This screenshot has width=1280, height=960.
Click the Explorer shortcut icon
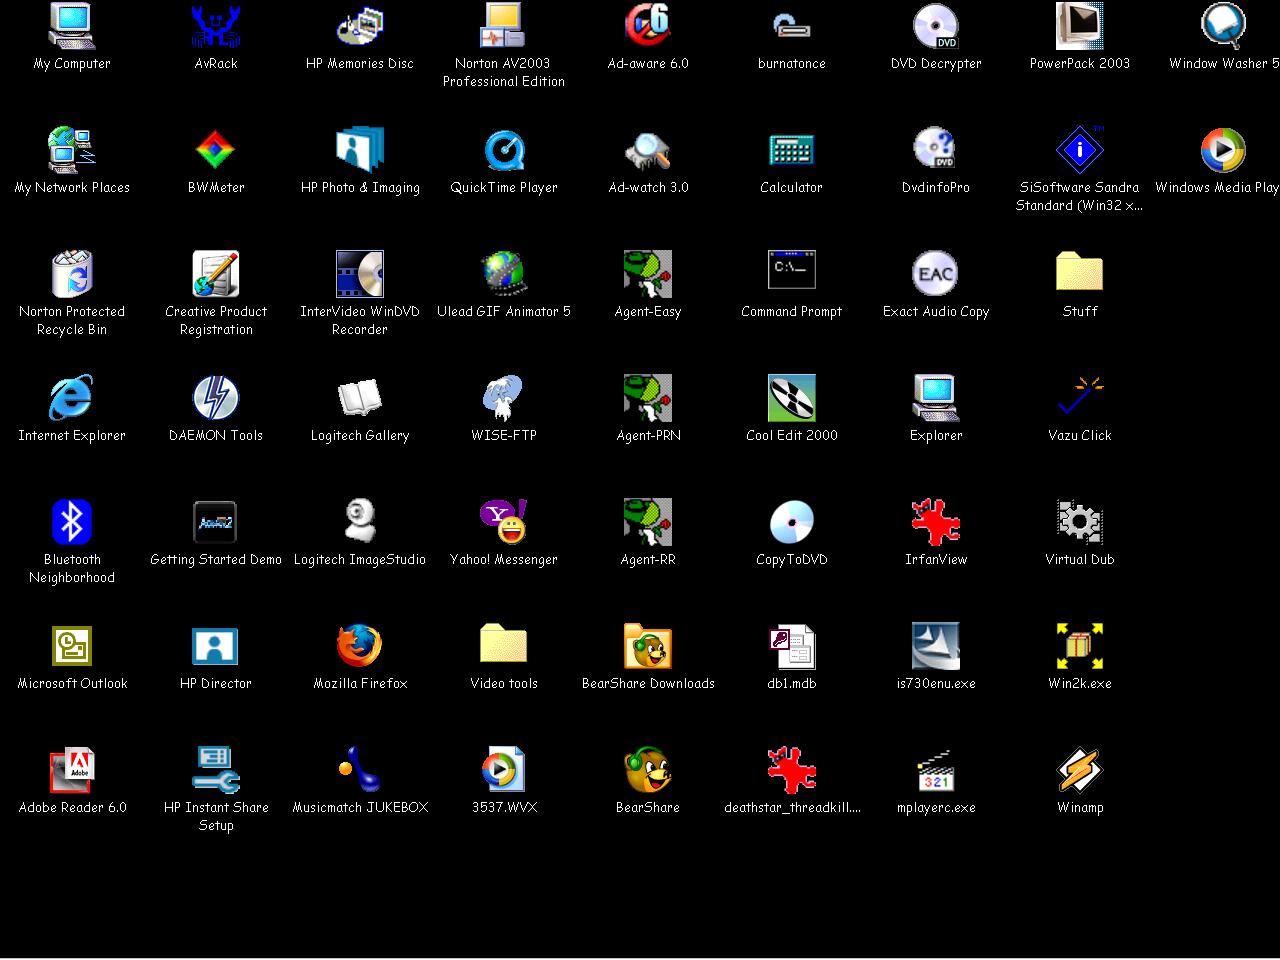point(936,398)
